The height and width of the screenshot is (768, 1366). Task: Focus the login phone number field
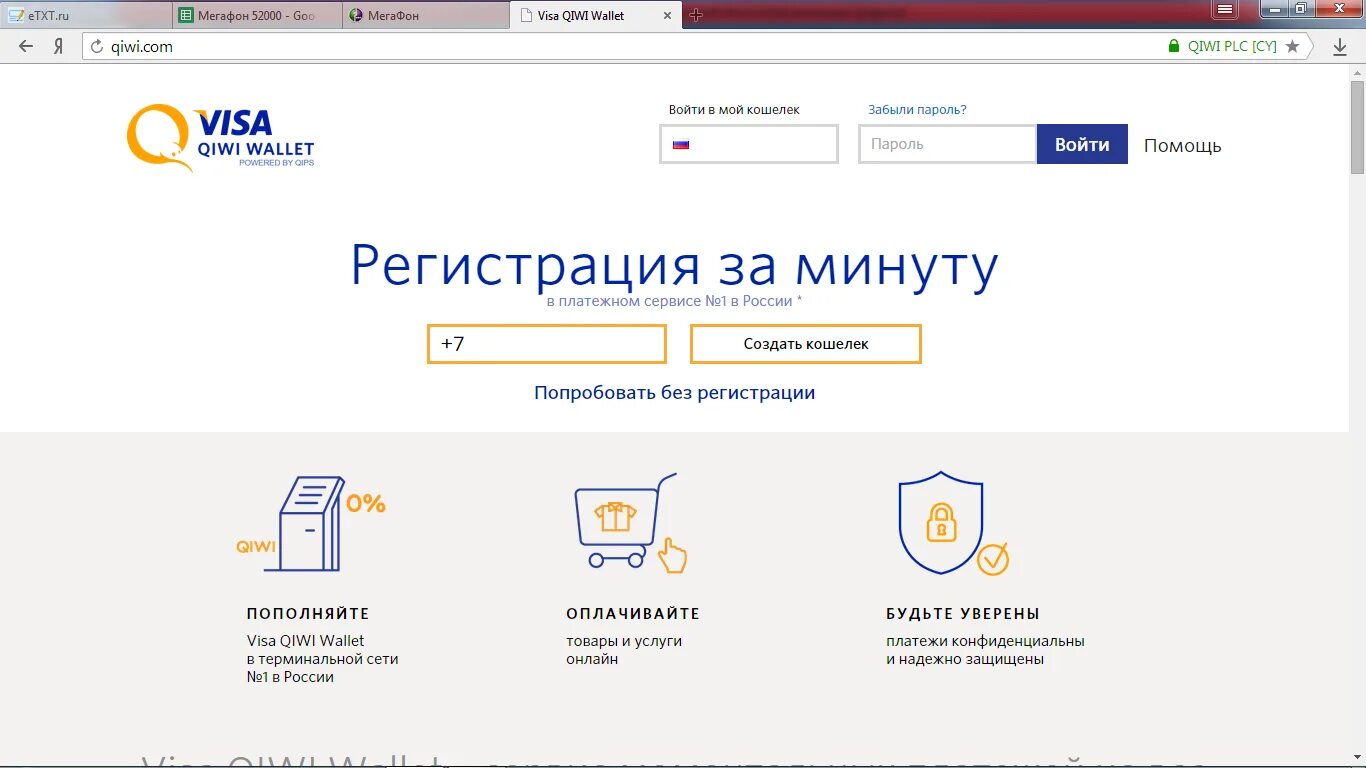point(749,144)
